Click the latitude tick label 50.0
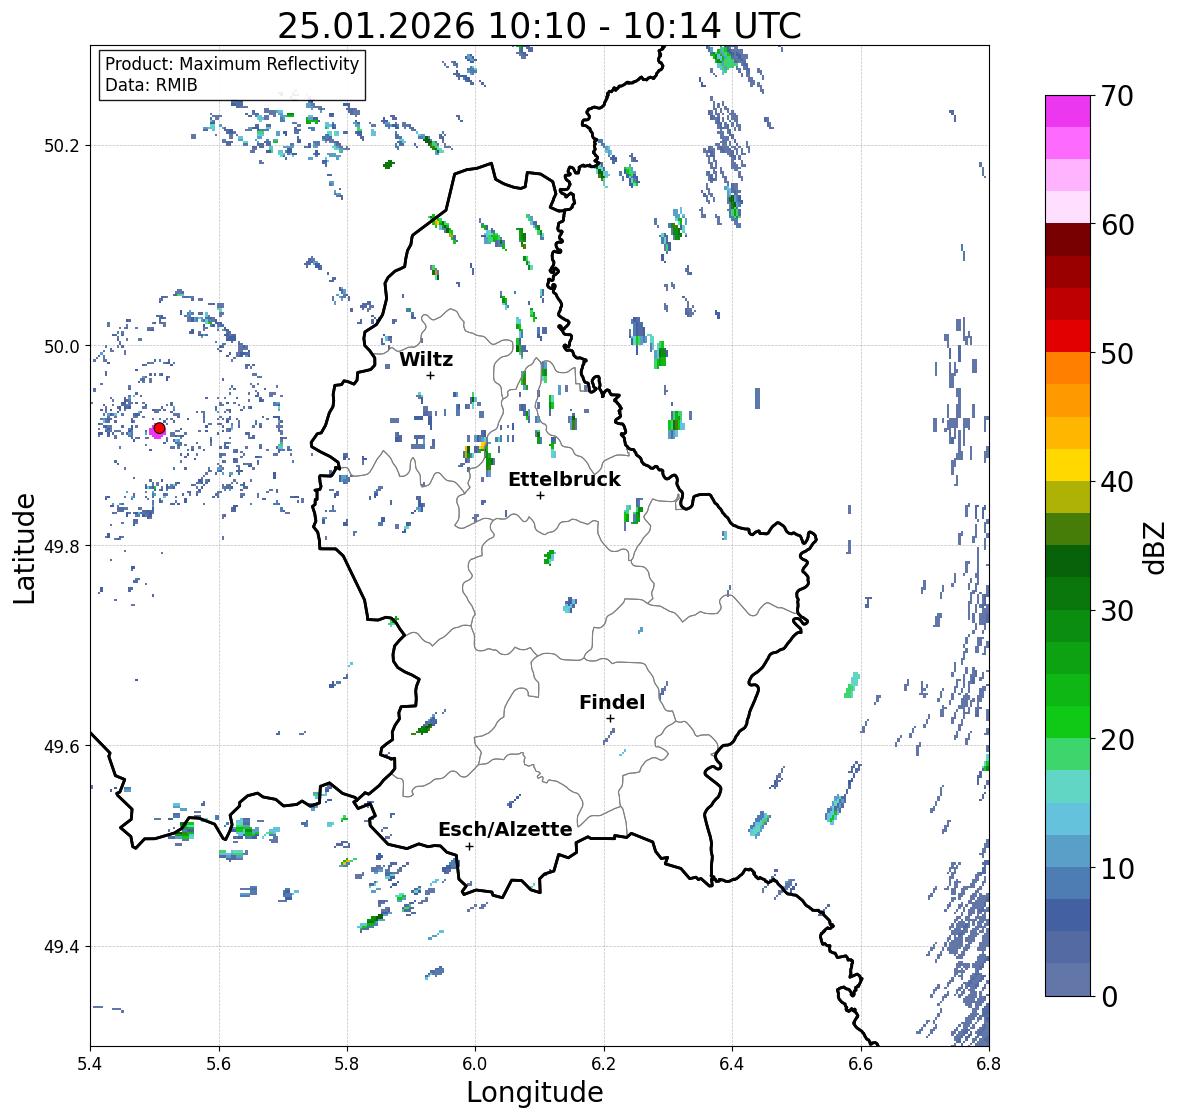The image size is (1179, 1117). (62, 347)
